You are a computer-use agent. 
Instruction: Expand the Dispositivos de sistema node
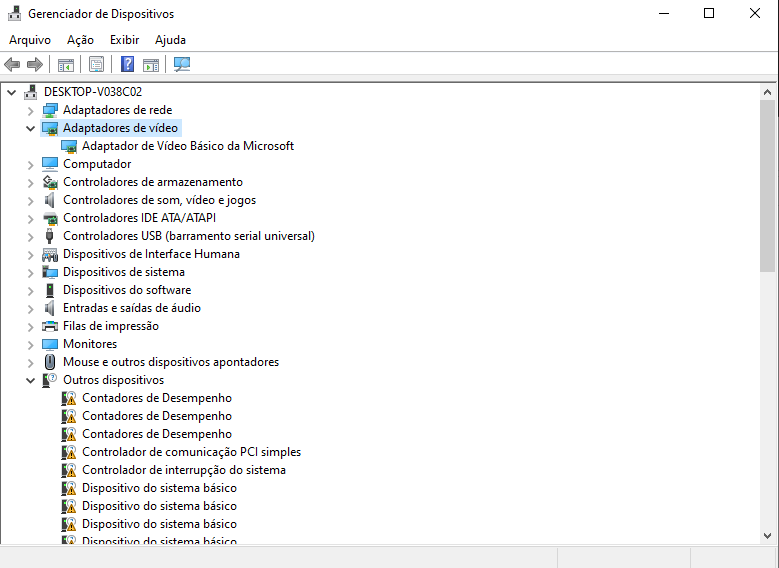pyautogui.click(x=31, y=272)
